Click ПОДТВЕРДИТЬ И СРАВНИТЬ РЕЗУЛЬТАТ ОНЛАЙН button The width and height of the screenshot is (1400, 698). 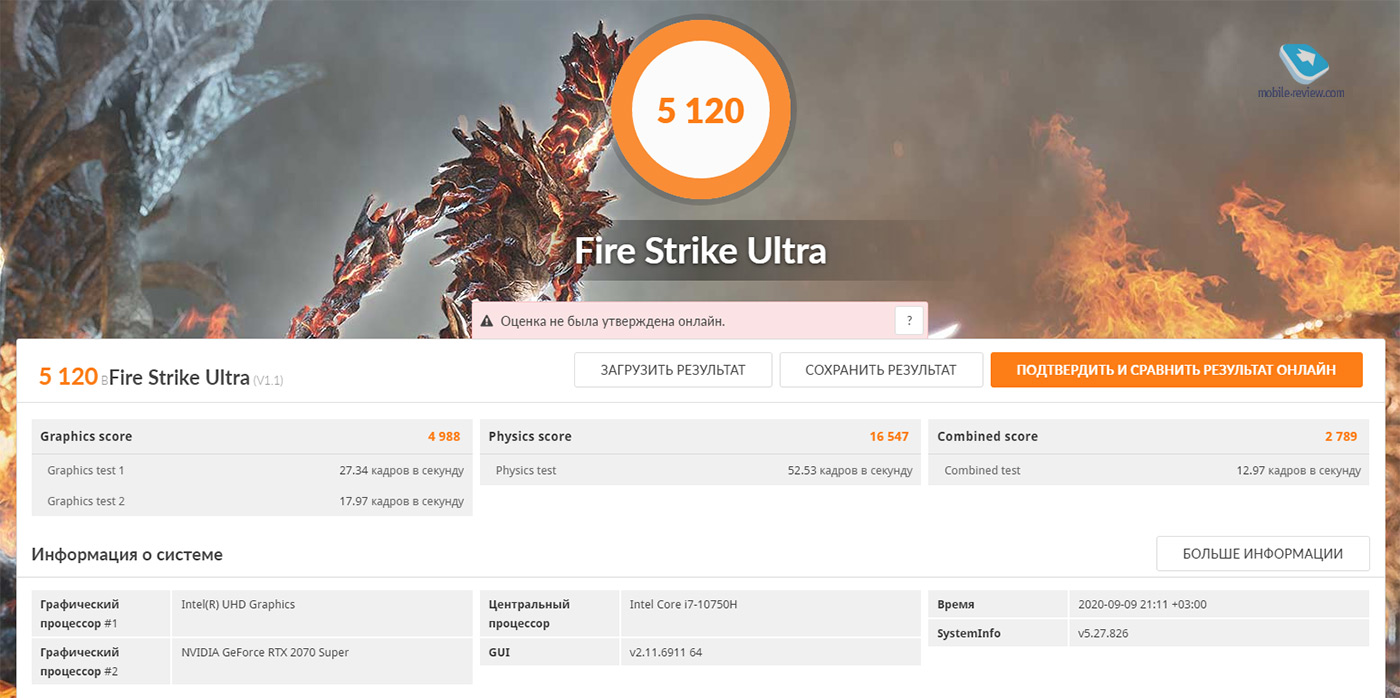click(1176, 370)
